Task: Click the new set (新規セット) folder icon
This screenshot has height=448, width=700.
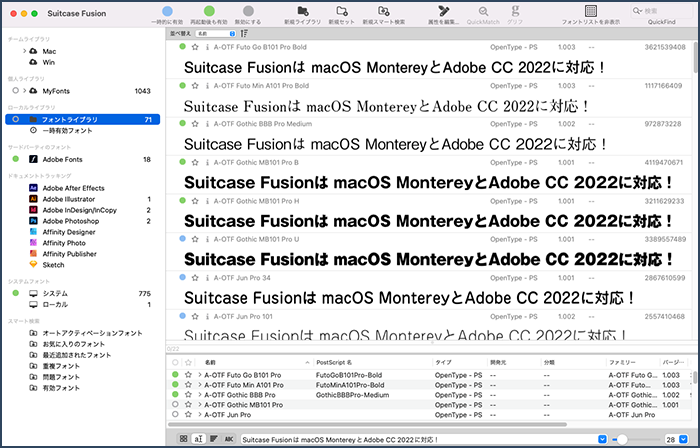Action: coord(342,11)
